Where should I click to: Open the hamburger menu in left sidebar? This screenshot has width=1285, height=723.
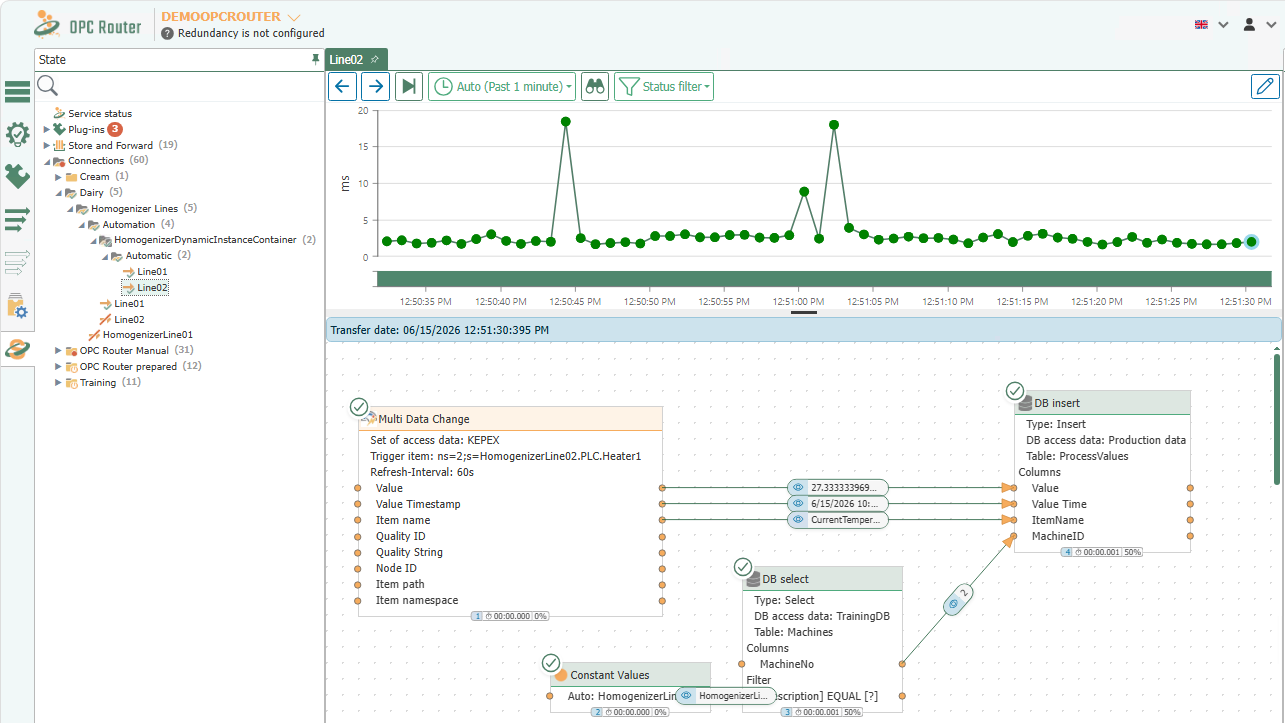coord(17,93)
